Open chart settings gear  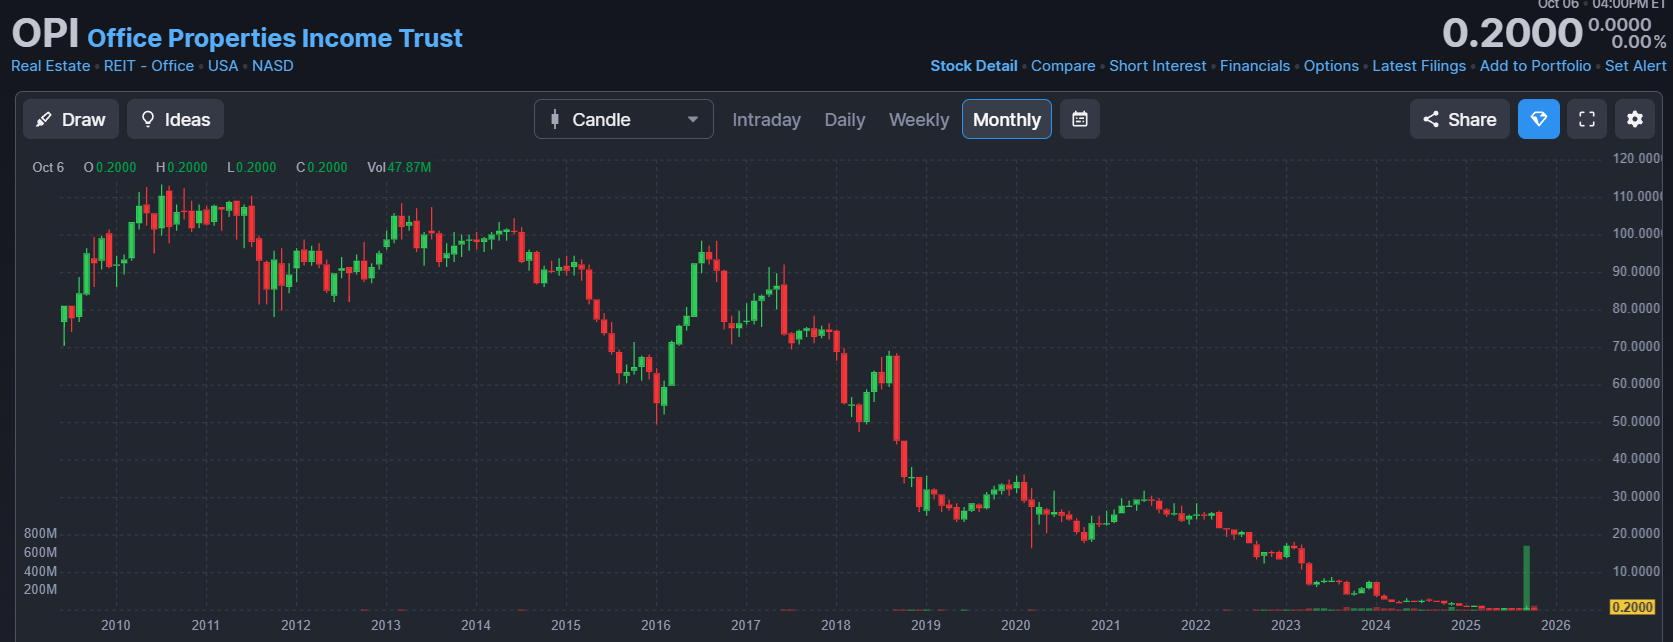[1635, 119]
